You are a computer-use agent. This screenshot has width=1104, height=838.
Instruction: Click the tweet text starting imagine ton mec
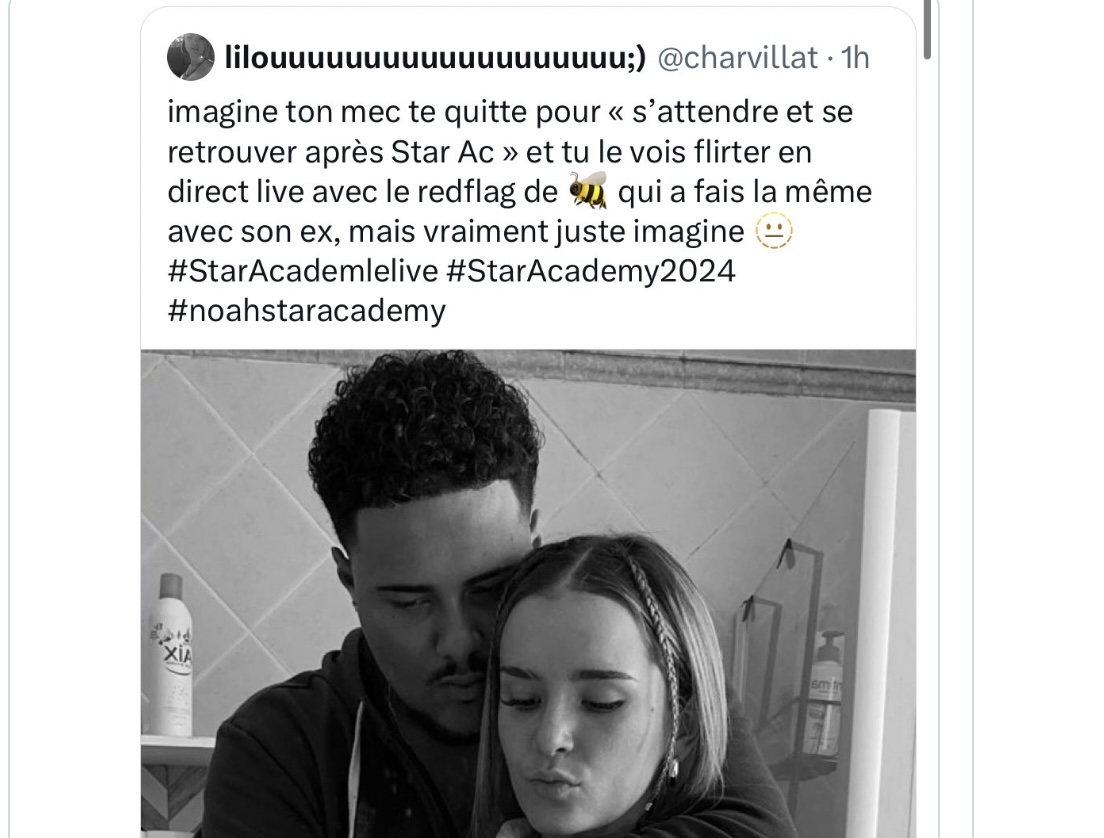(x=520, y=171)
